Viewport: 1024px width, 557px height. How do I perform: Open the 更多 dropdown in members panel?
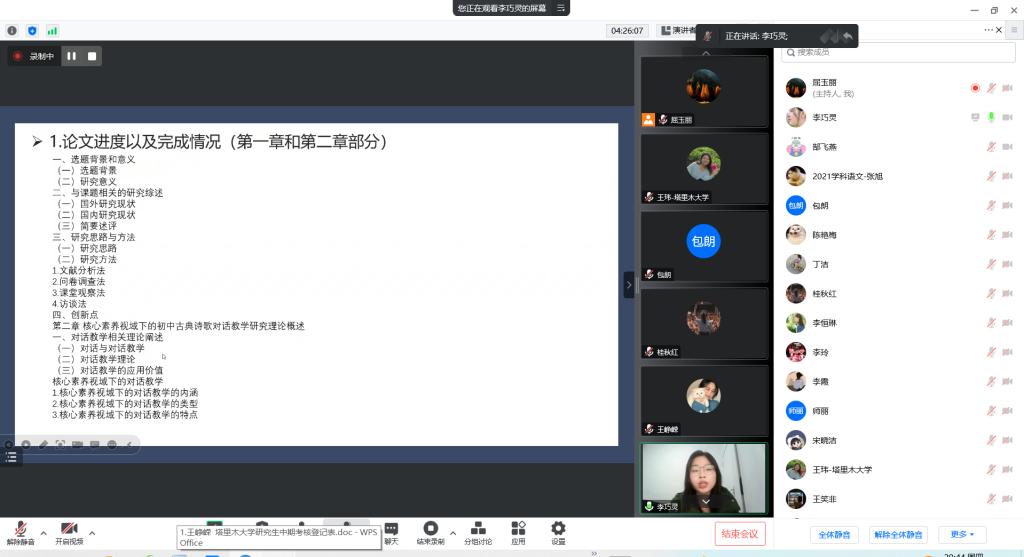962,535
